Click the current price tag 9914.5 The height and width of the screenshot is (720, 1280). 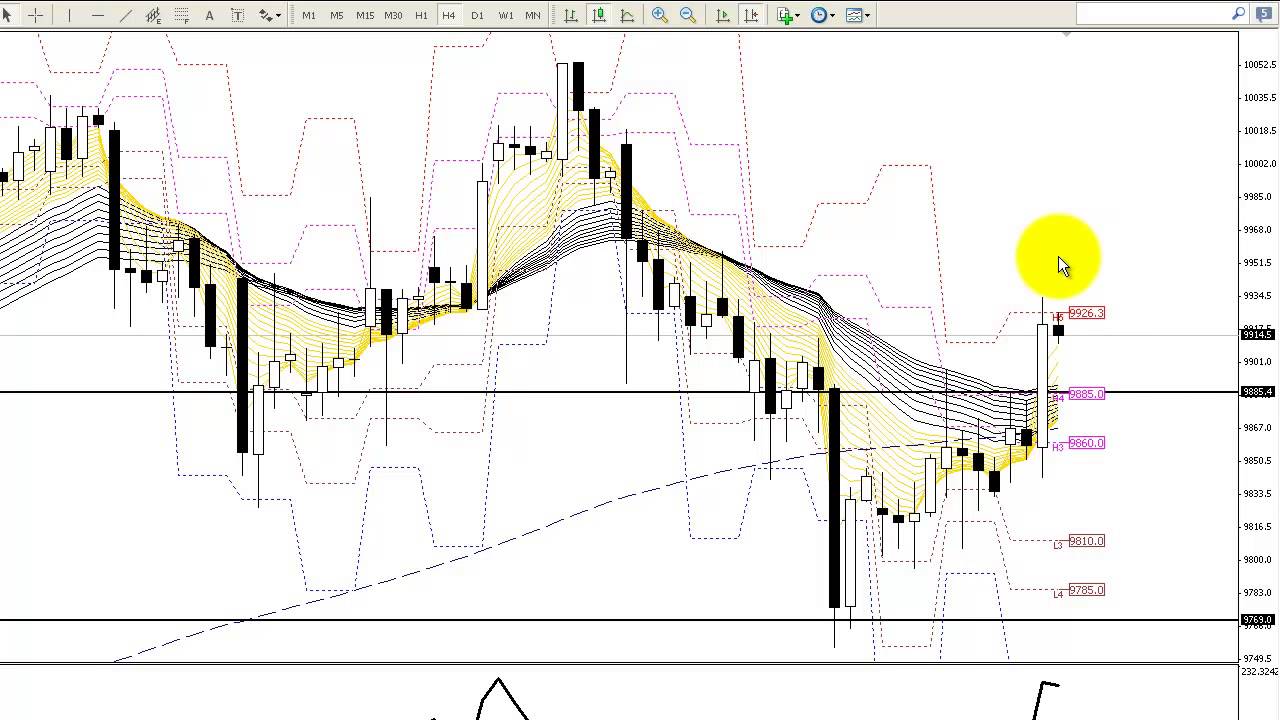[1258, 334]
